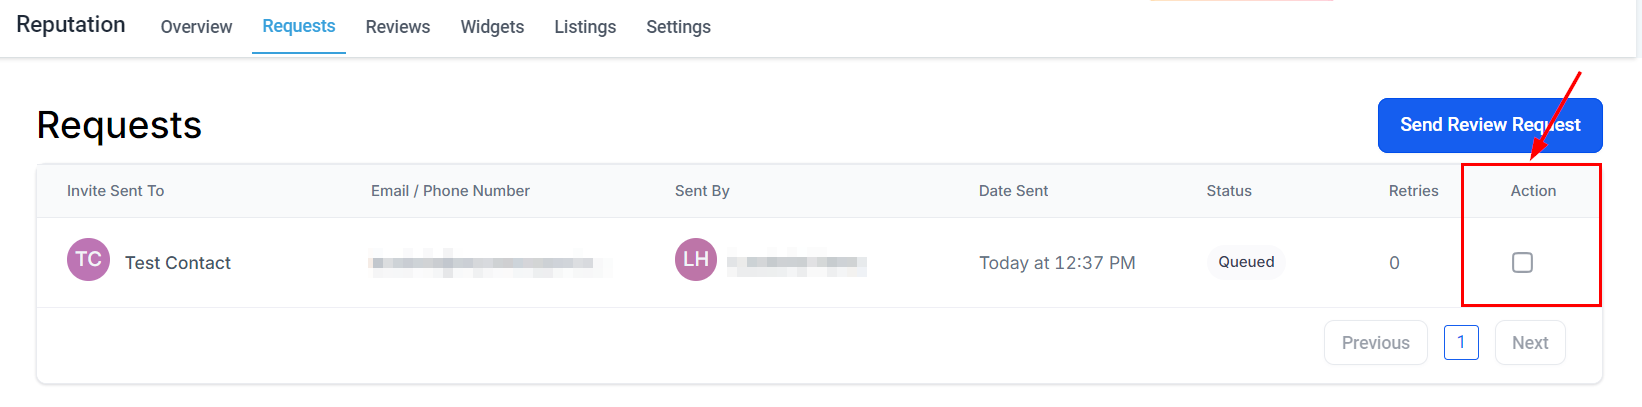Viewport: 1642px width, 407px height.
Task: Open the Settings tab
Action: point(678,27)
